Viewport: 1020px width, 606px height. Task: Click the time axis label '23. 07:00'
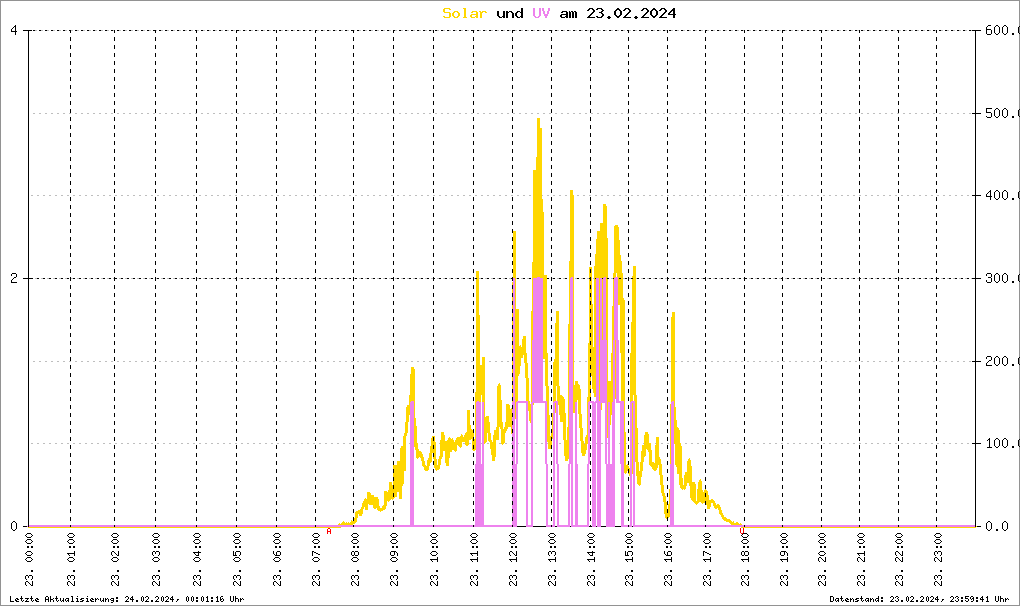coord(317,559)
